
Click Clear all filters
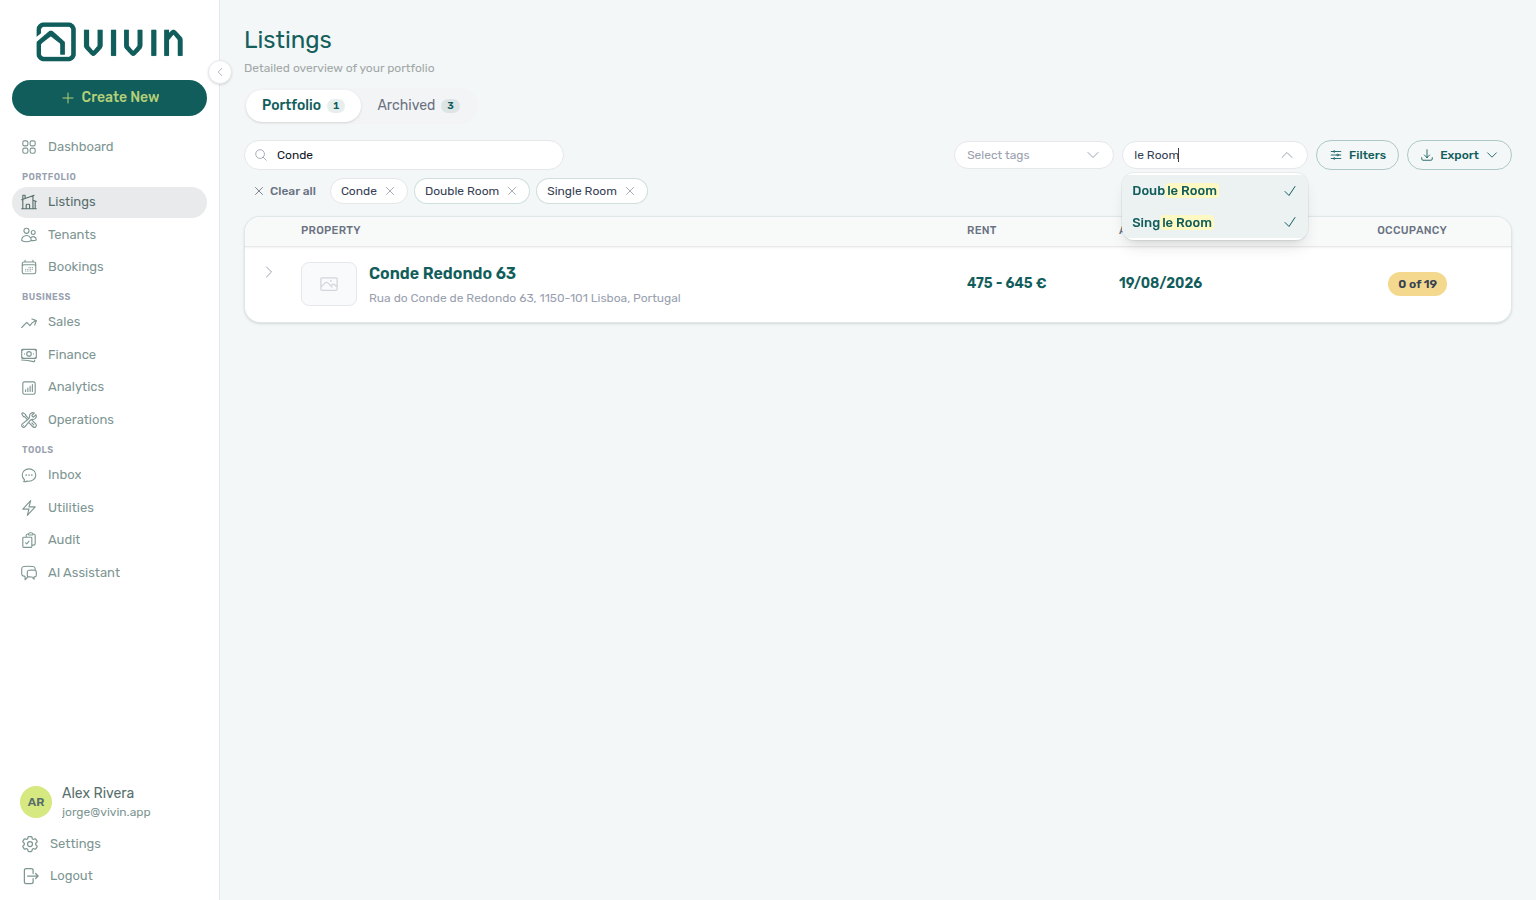(x=285, y=191)
